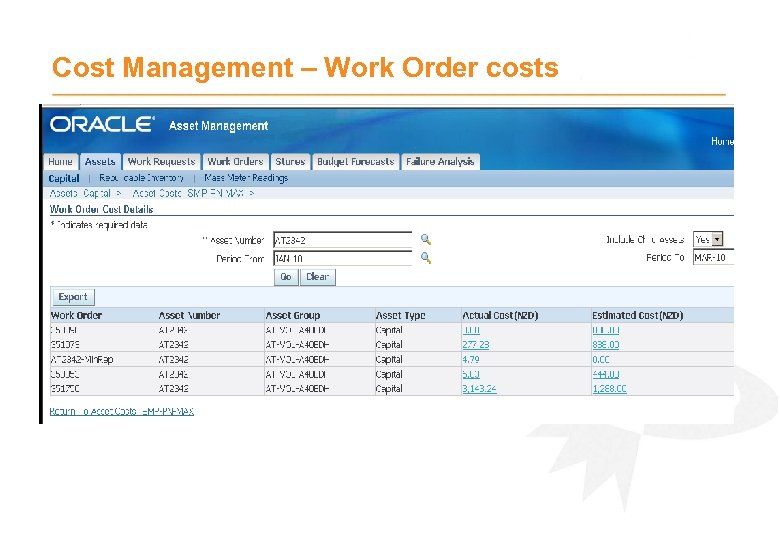This screenshot has height=540, width=780.
Task: Click the Asset Number column header
Action: coord(189,315)
